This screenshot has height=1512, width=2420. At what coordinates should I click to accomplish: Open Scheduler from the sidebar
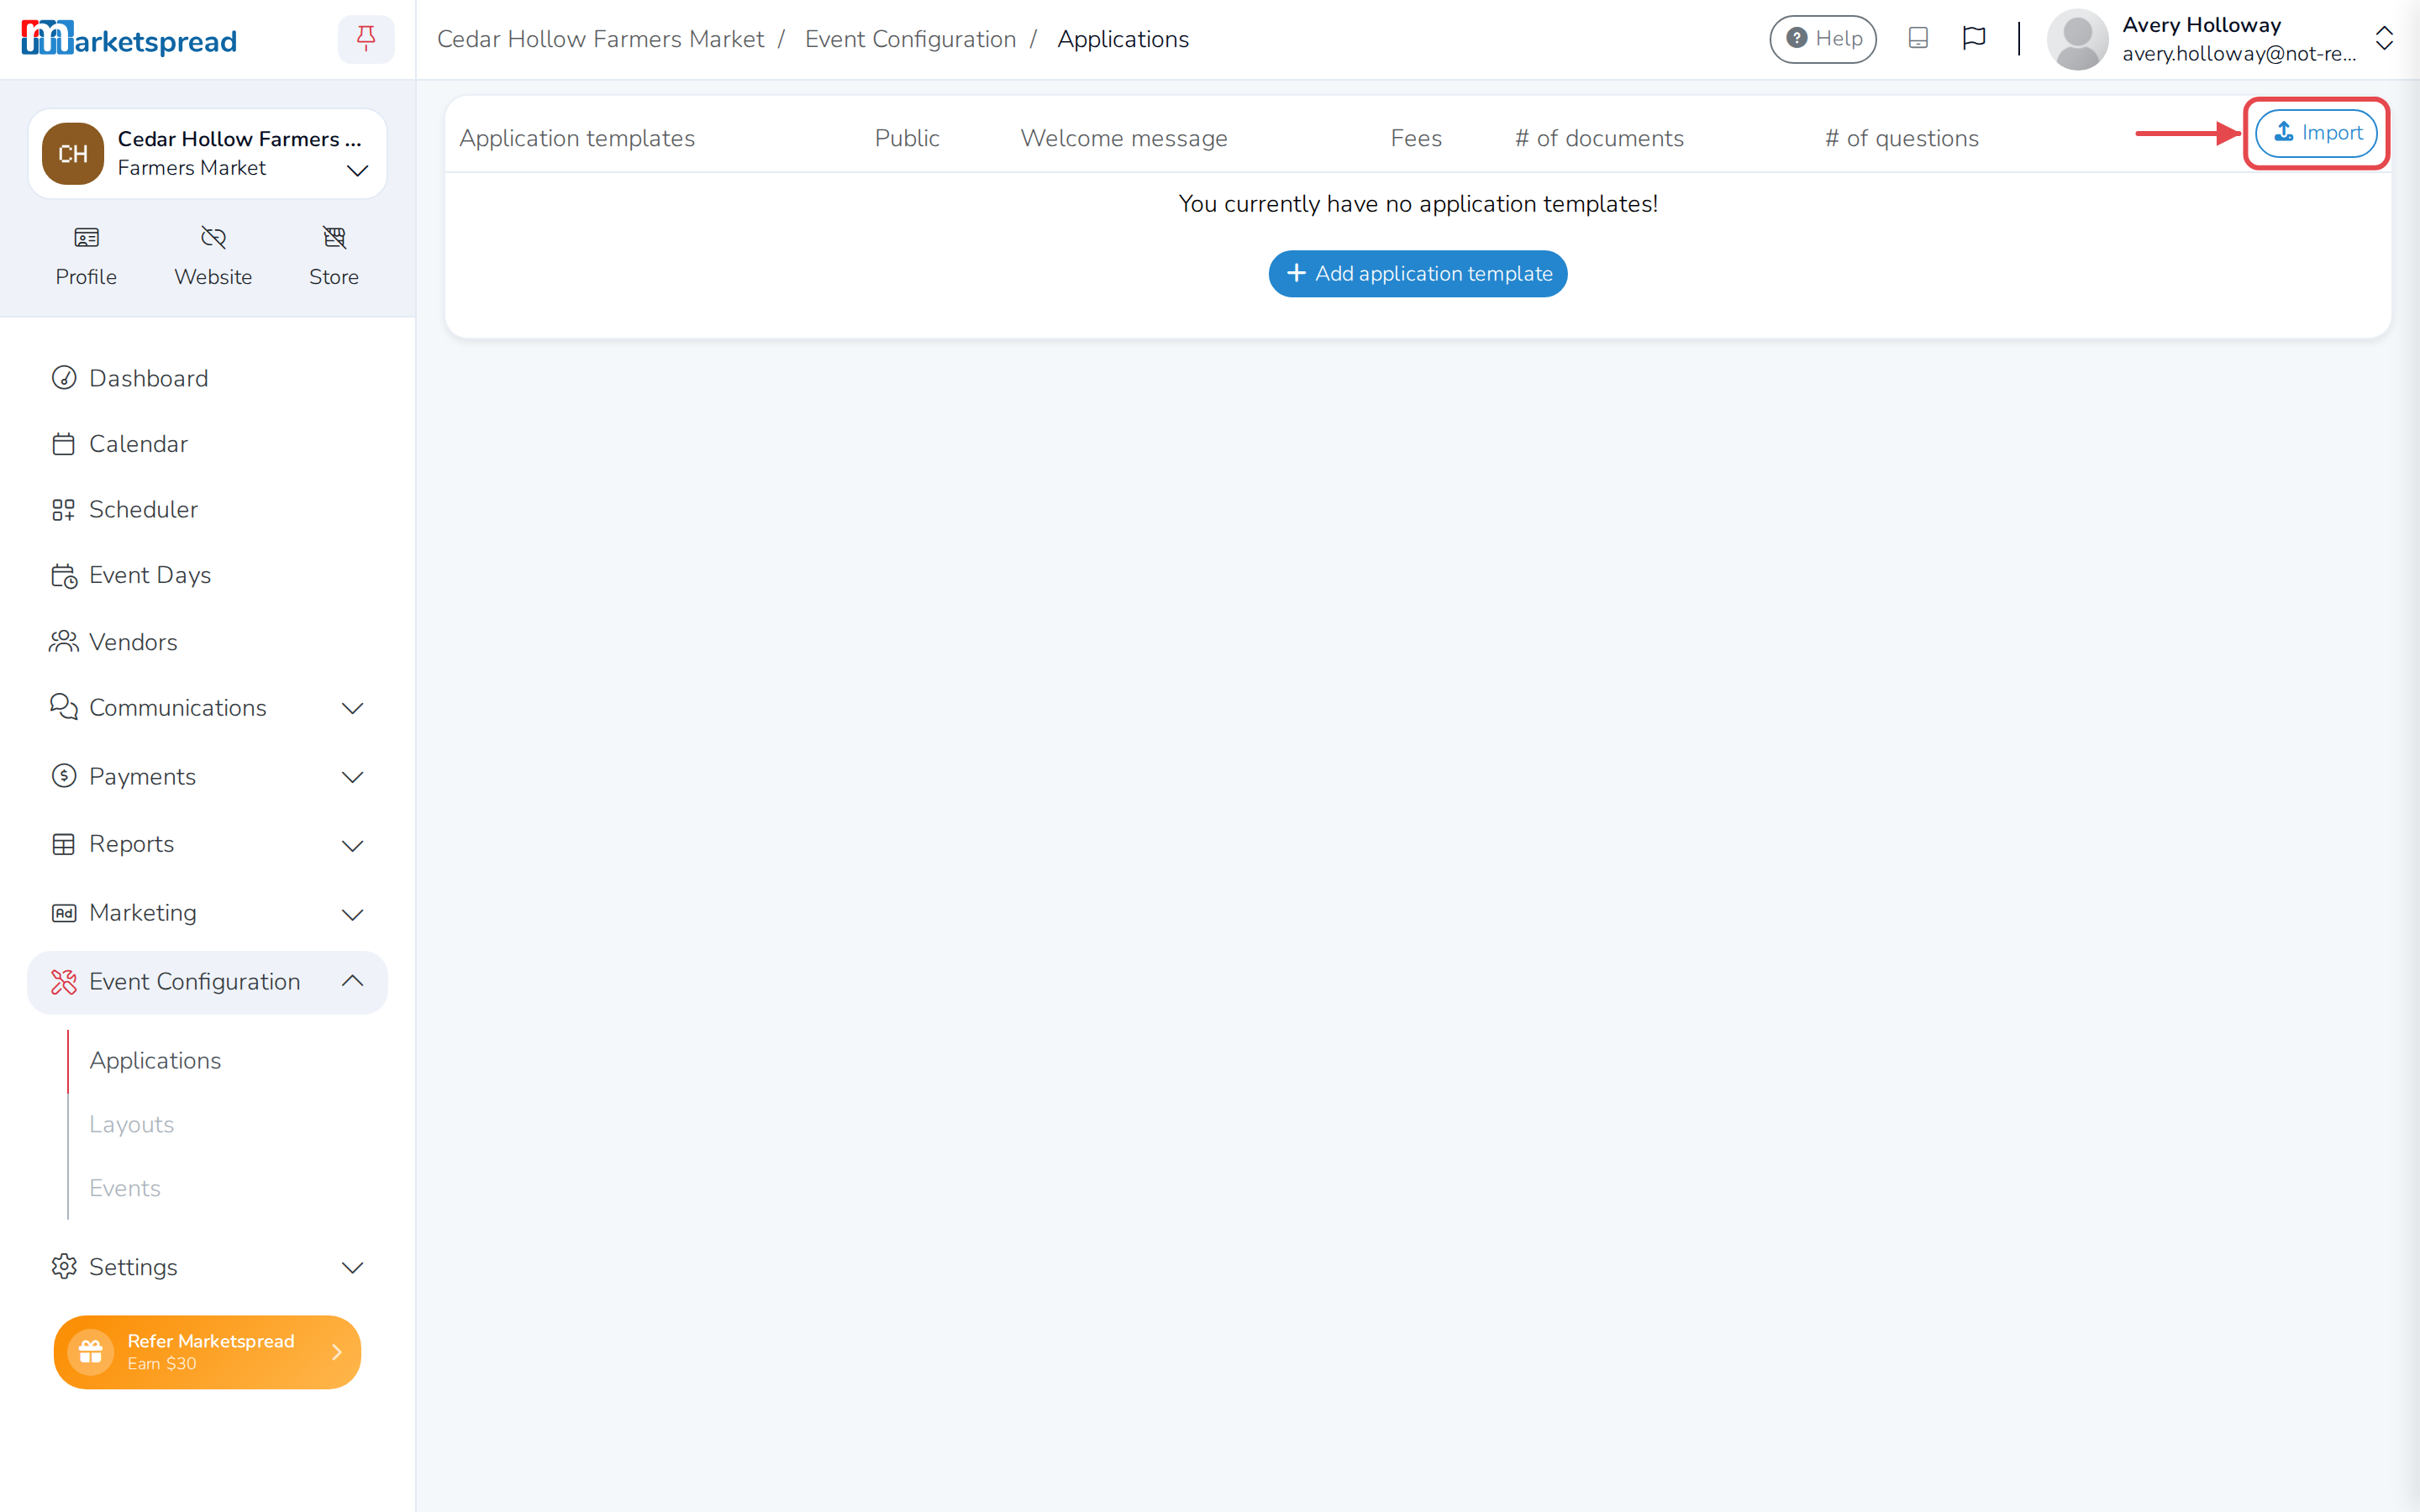207,509
